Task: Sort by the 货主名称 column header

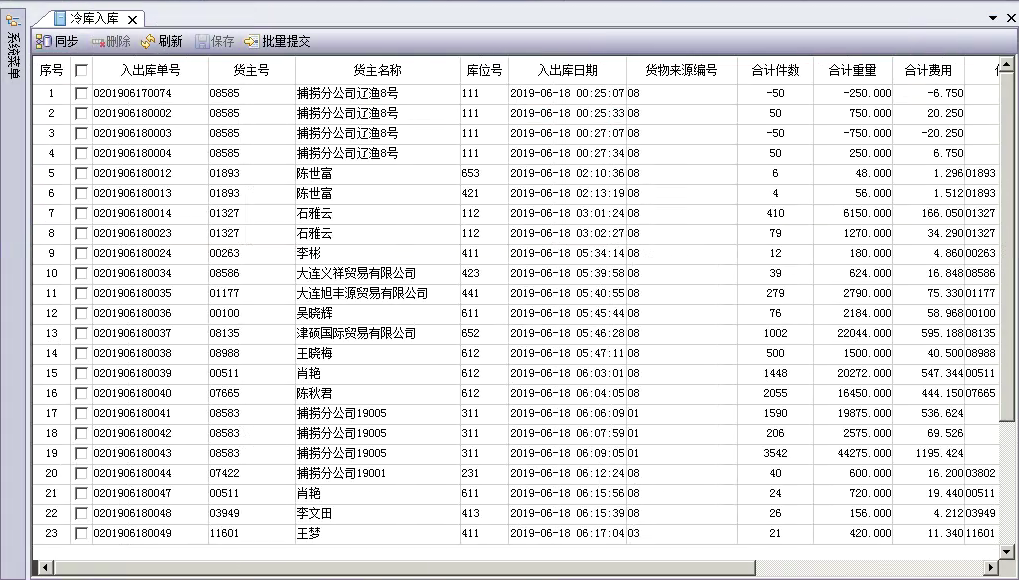Action: [377, 70]
